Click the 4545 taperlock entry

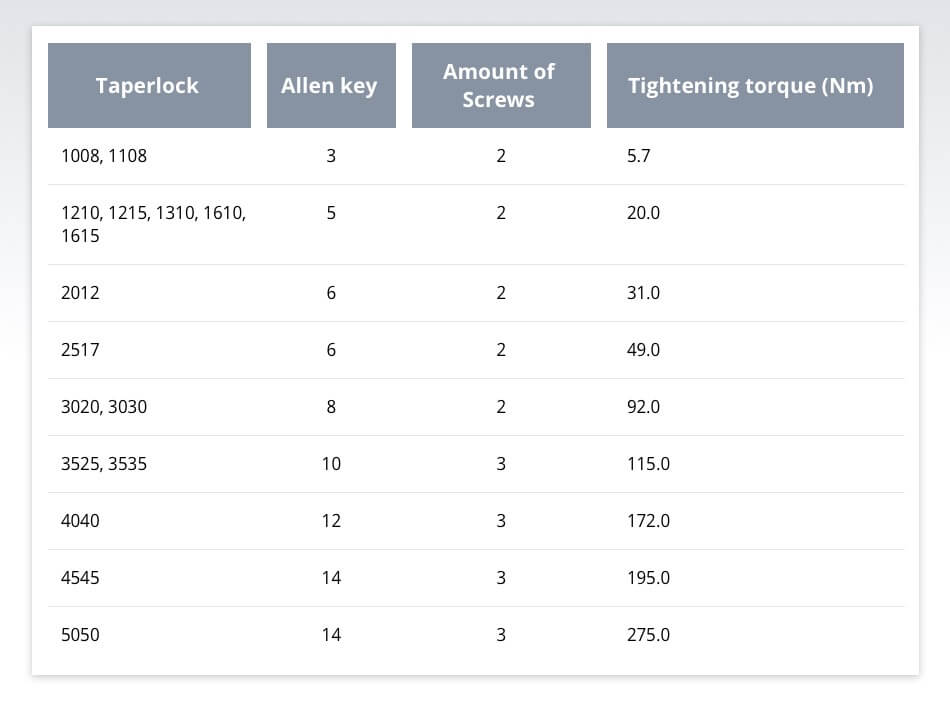pos(80,578)
